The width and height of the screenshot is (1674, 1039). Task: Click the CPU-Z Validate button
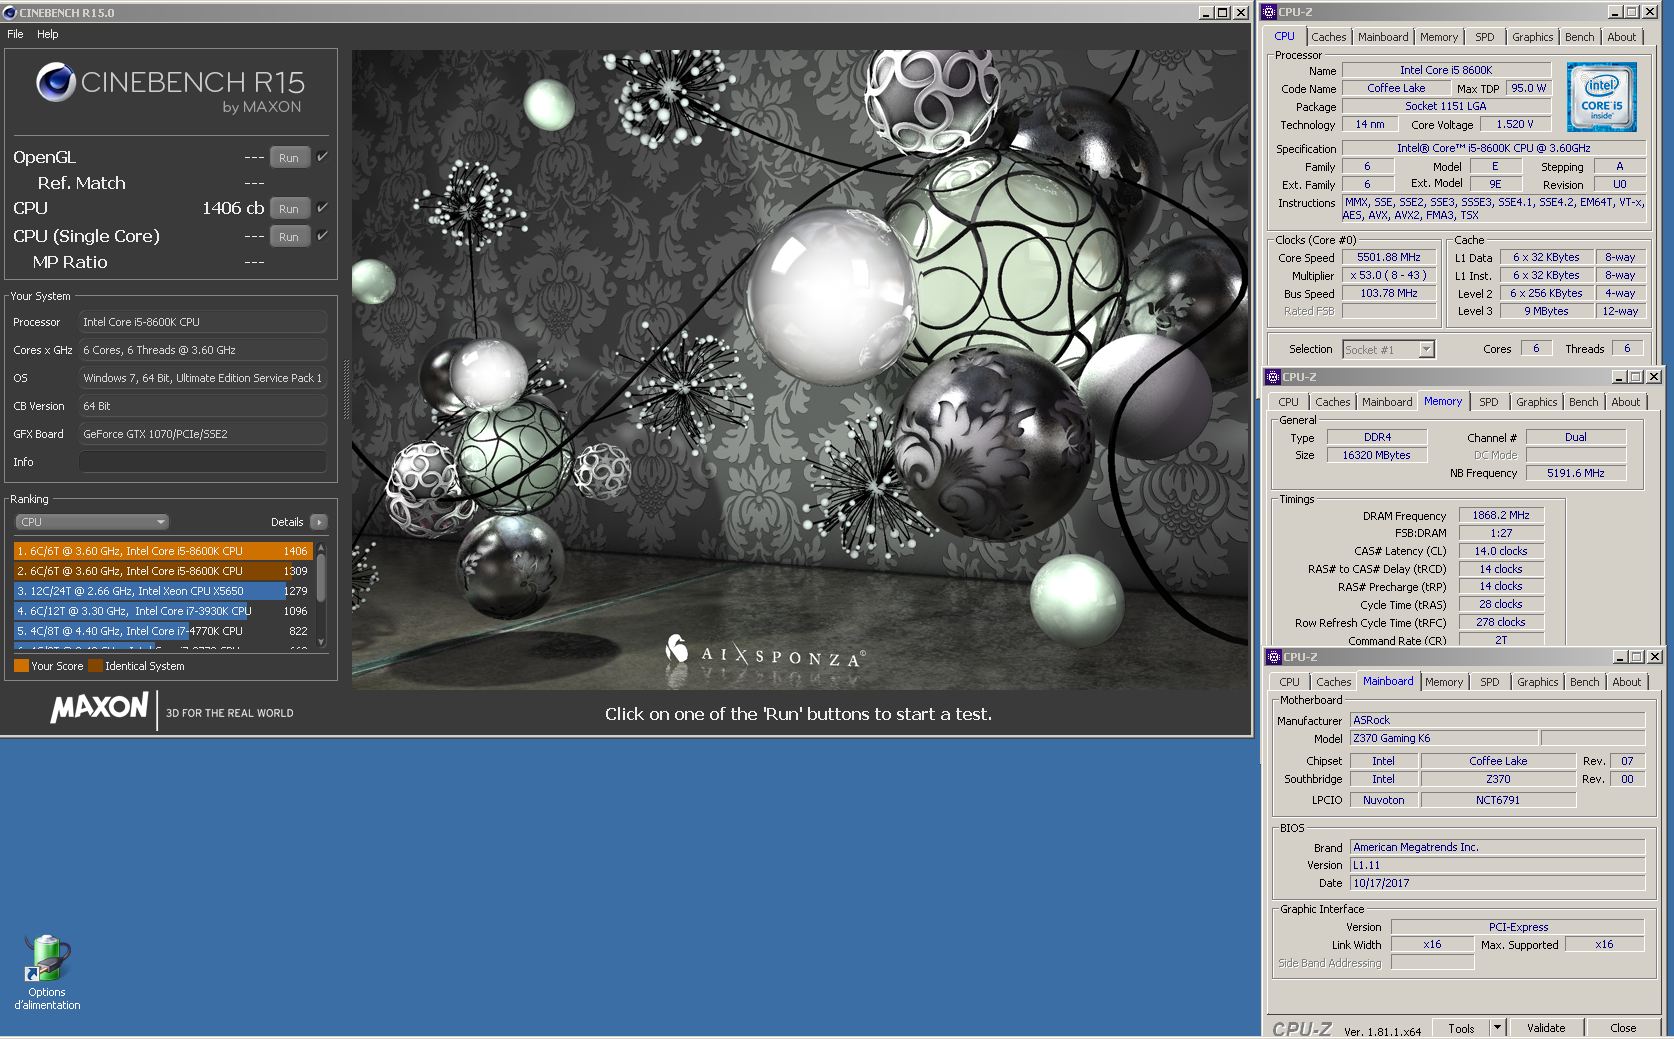1546,1028
